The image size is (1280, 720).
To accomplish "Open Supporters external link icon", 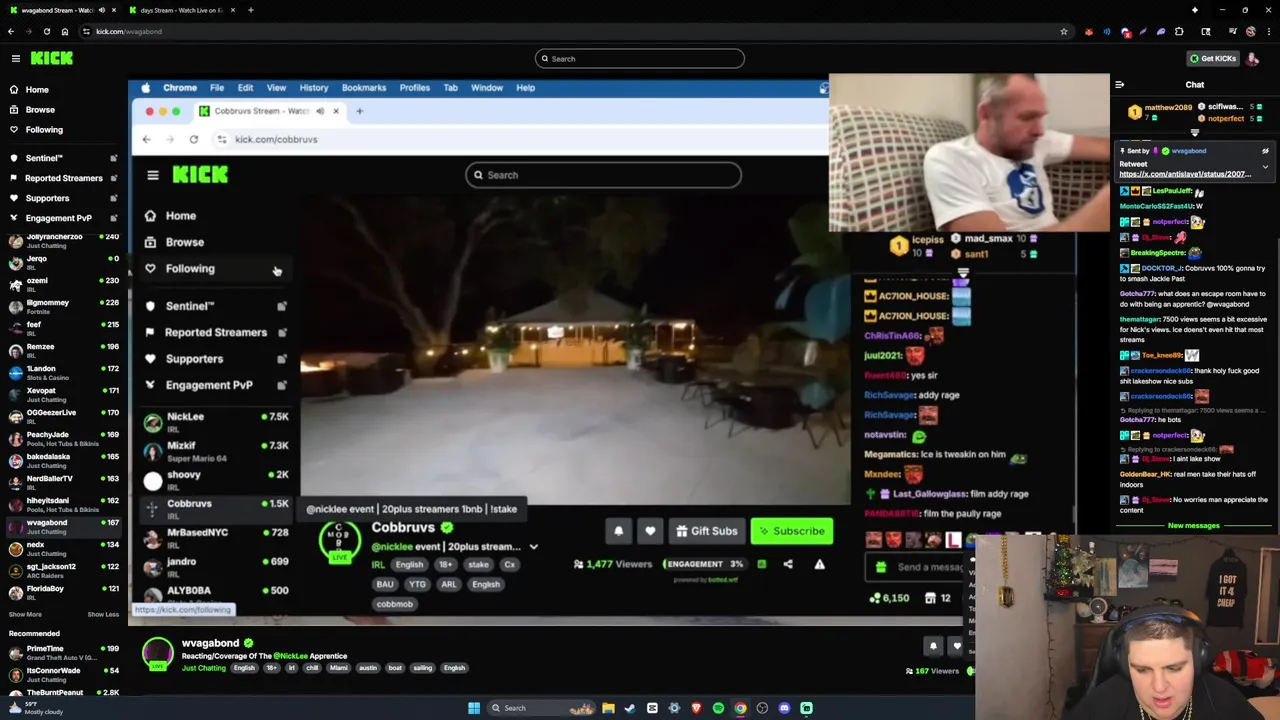I will [x=116, y=198].
